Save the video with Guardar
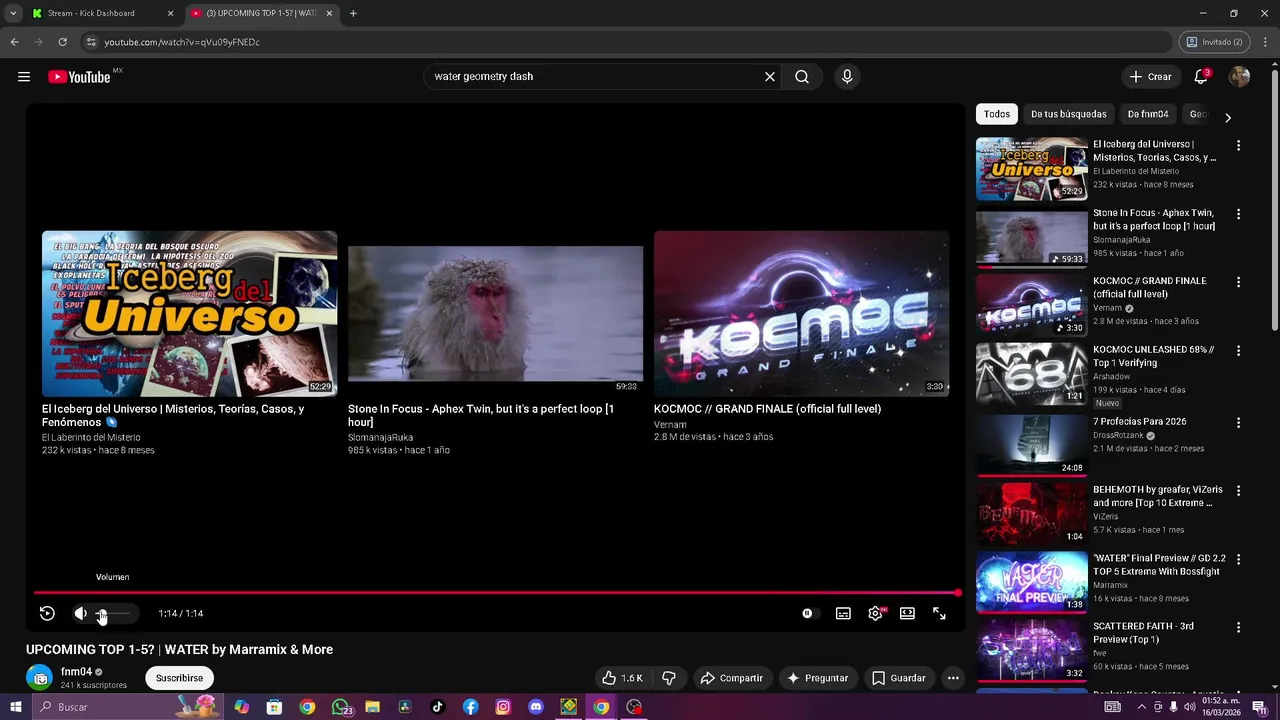Image resolution: width=1280 pixels, height=720 pixels. [x=898, y=678]
